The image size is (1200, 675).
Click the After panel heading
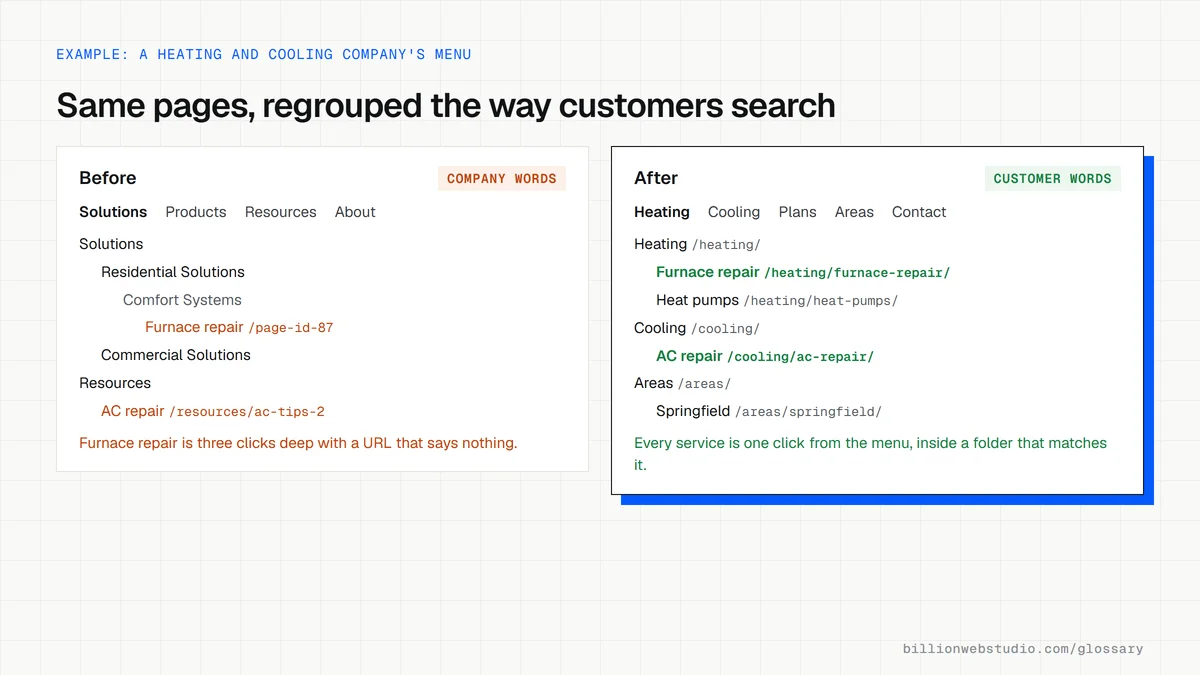[x=656, y=178]
